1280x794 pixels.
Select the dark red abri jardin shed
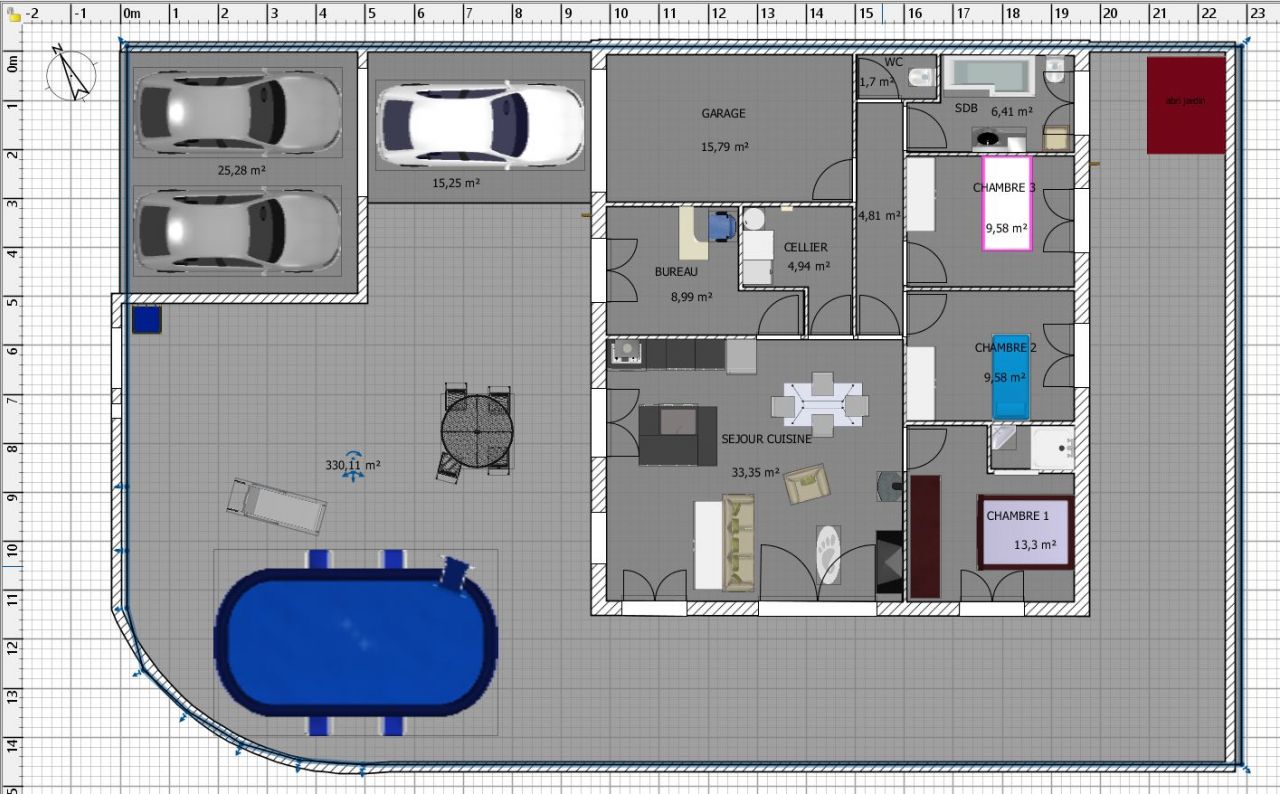pos(1186,105)
